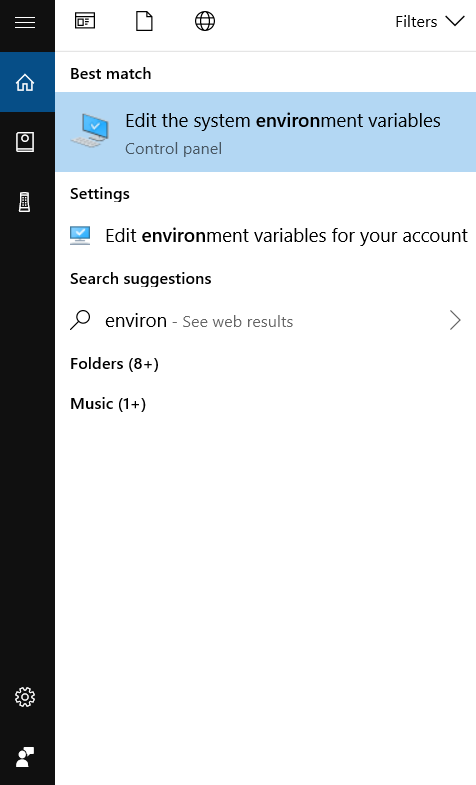Image resolution: width=476 pixels, height=785 pixels.
Task: Open the hamburger menu at top of sidebar
Action: (25, 23)
